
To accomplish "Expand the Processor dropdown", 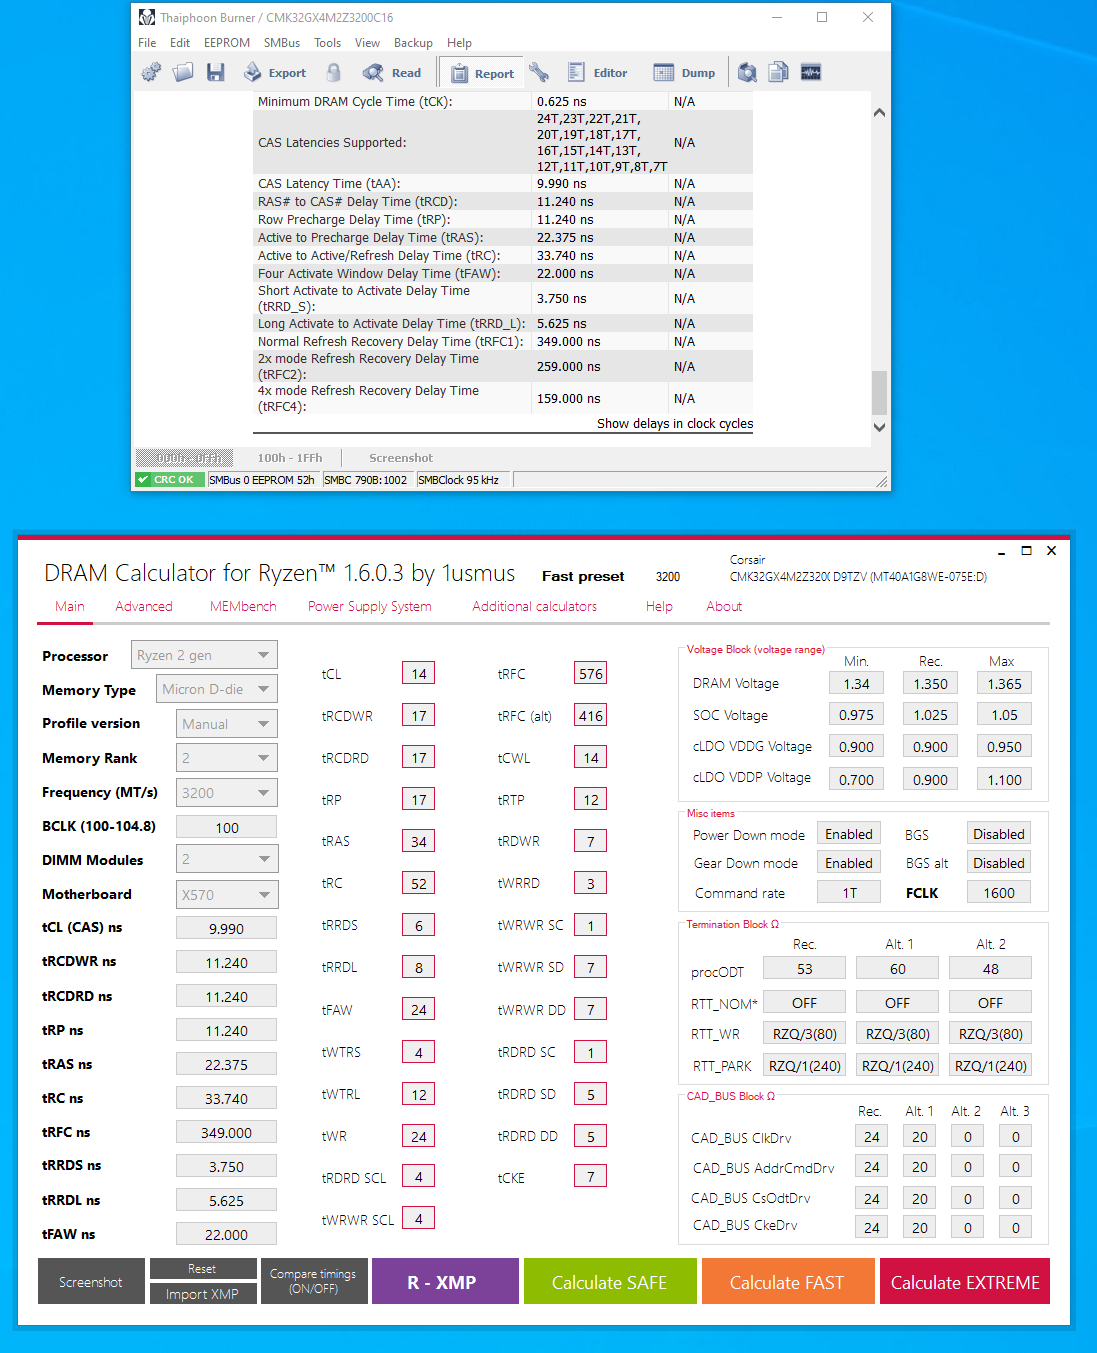I will (x=204, y=655).
